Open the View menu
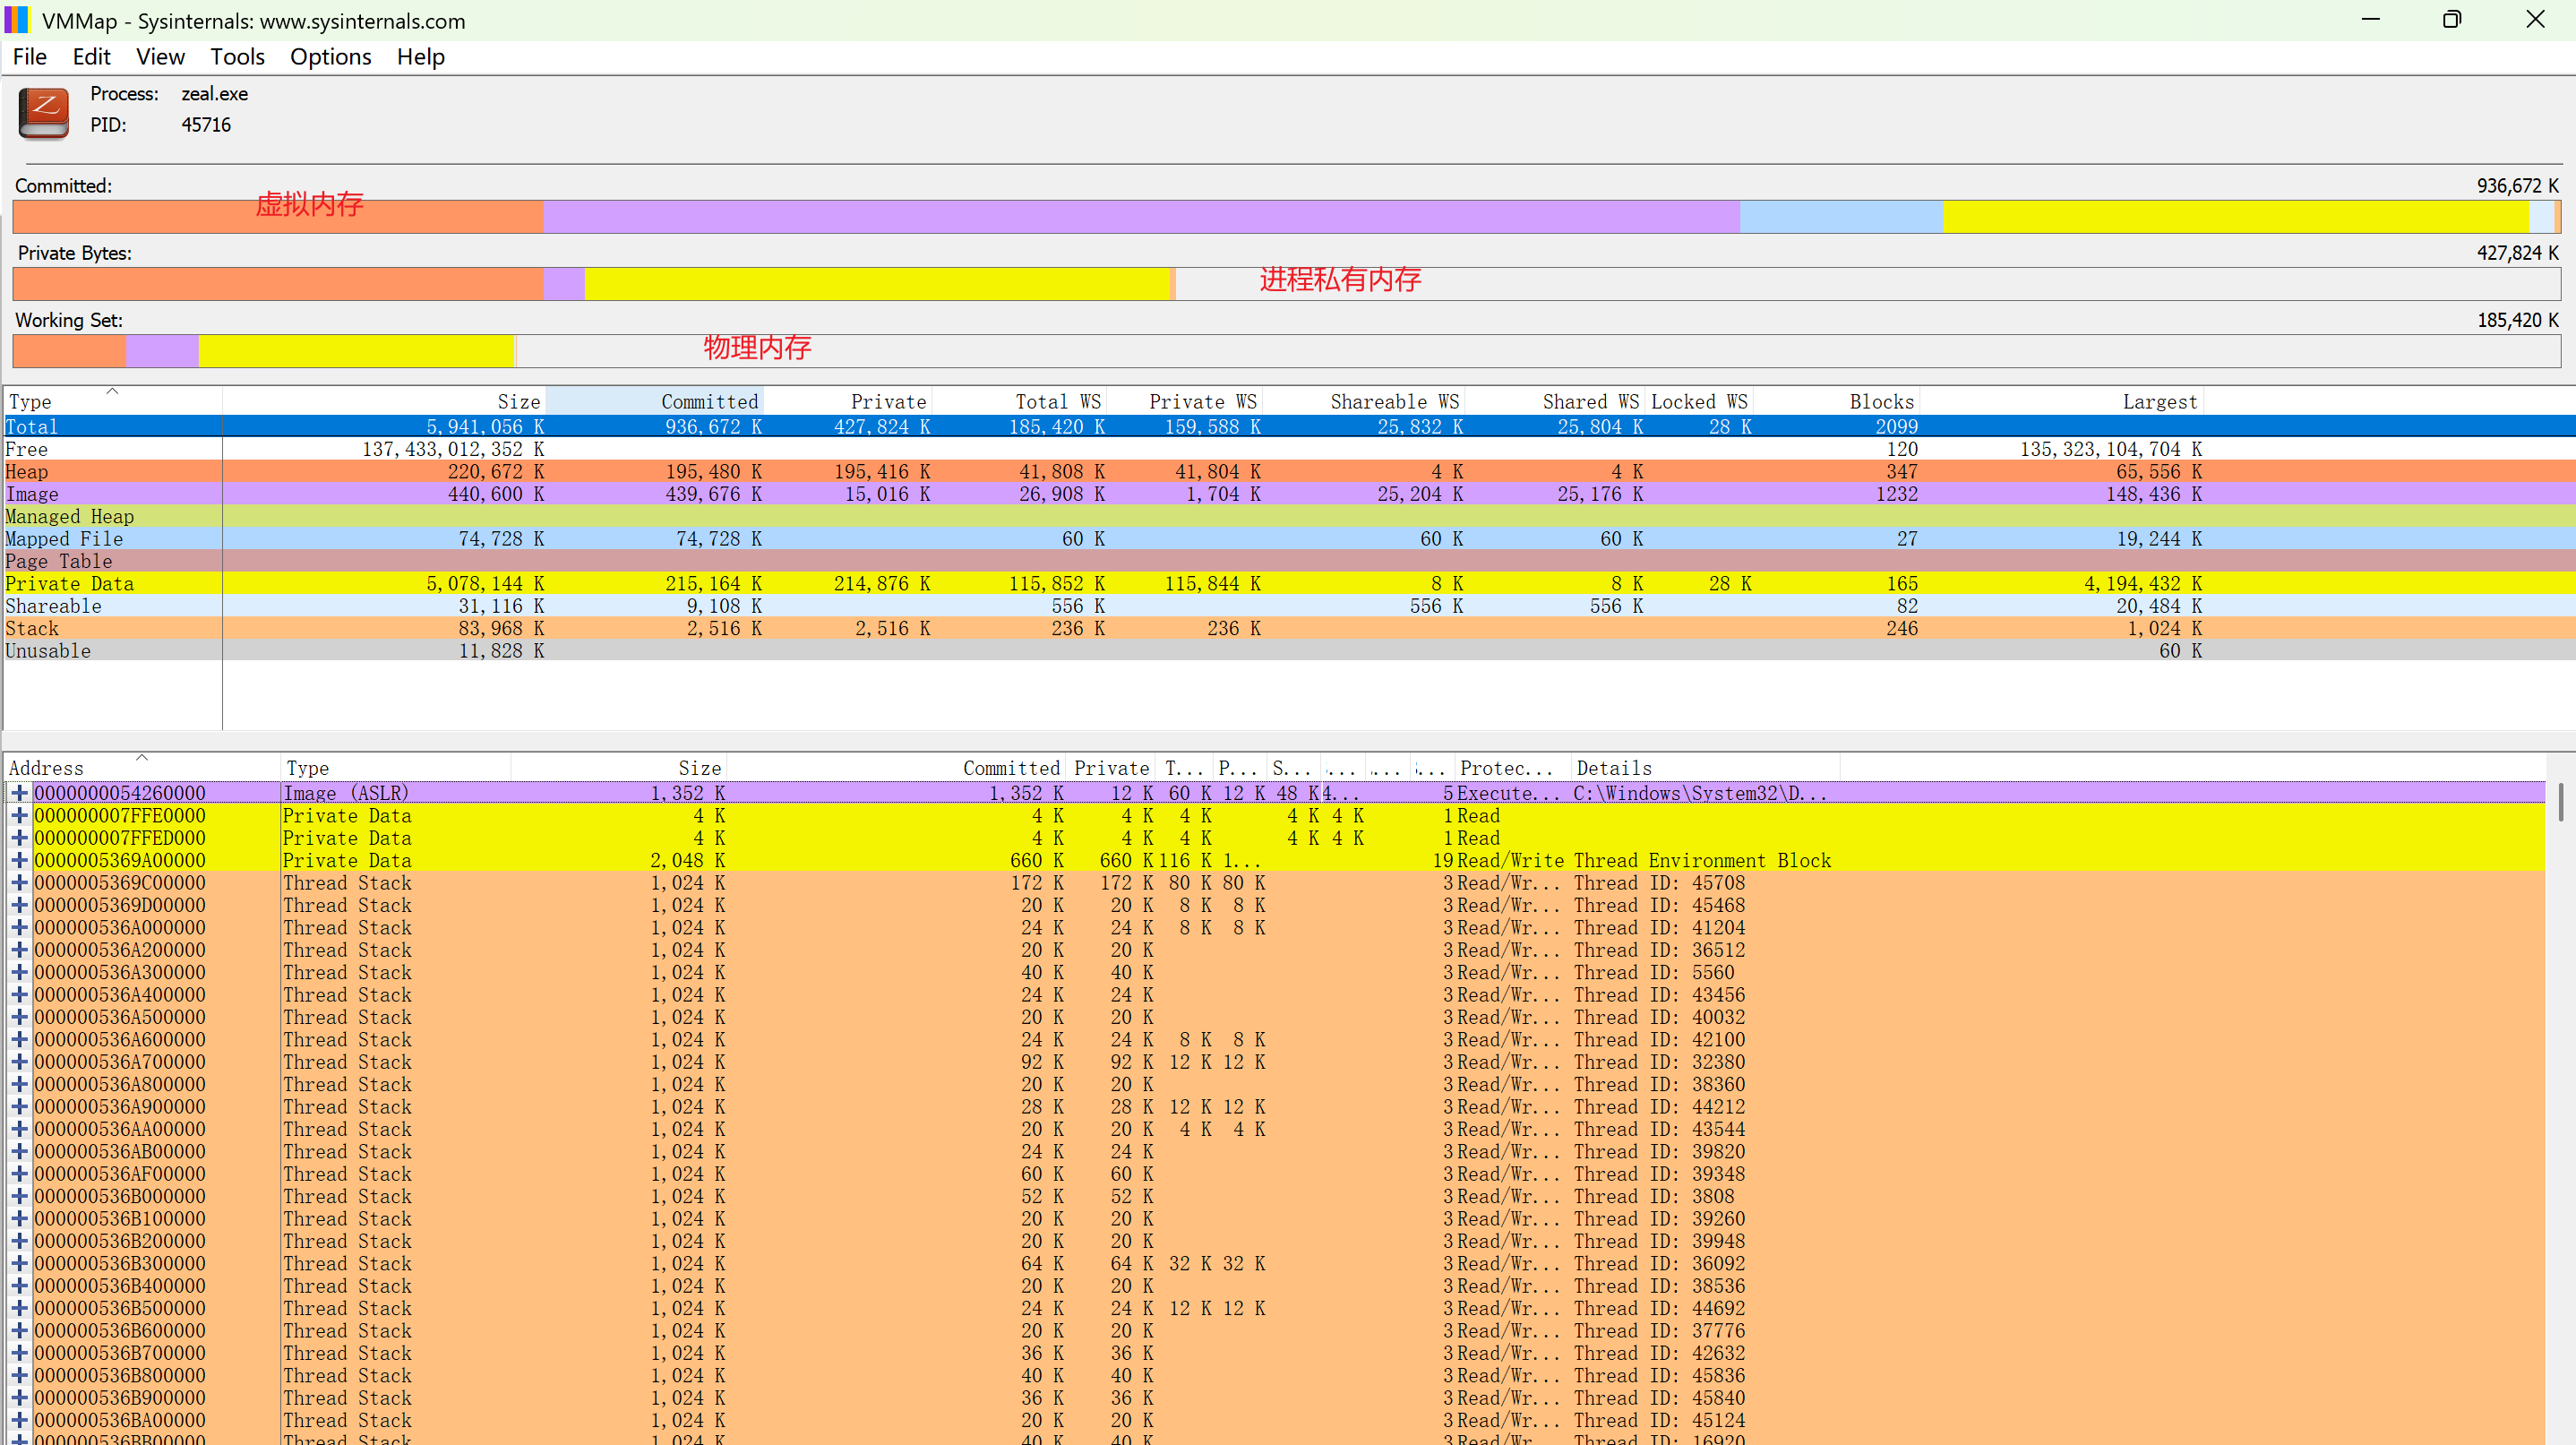This screenshot has width=2576, height=1445. point(160,57)
